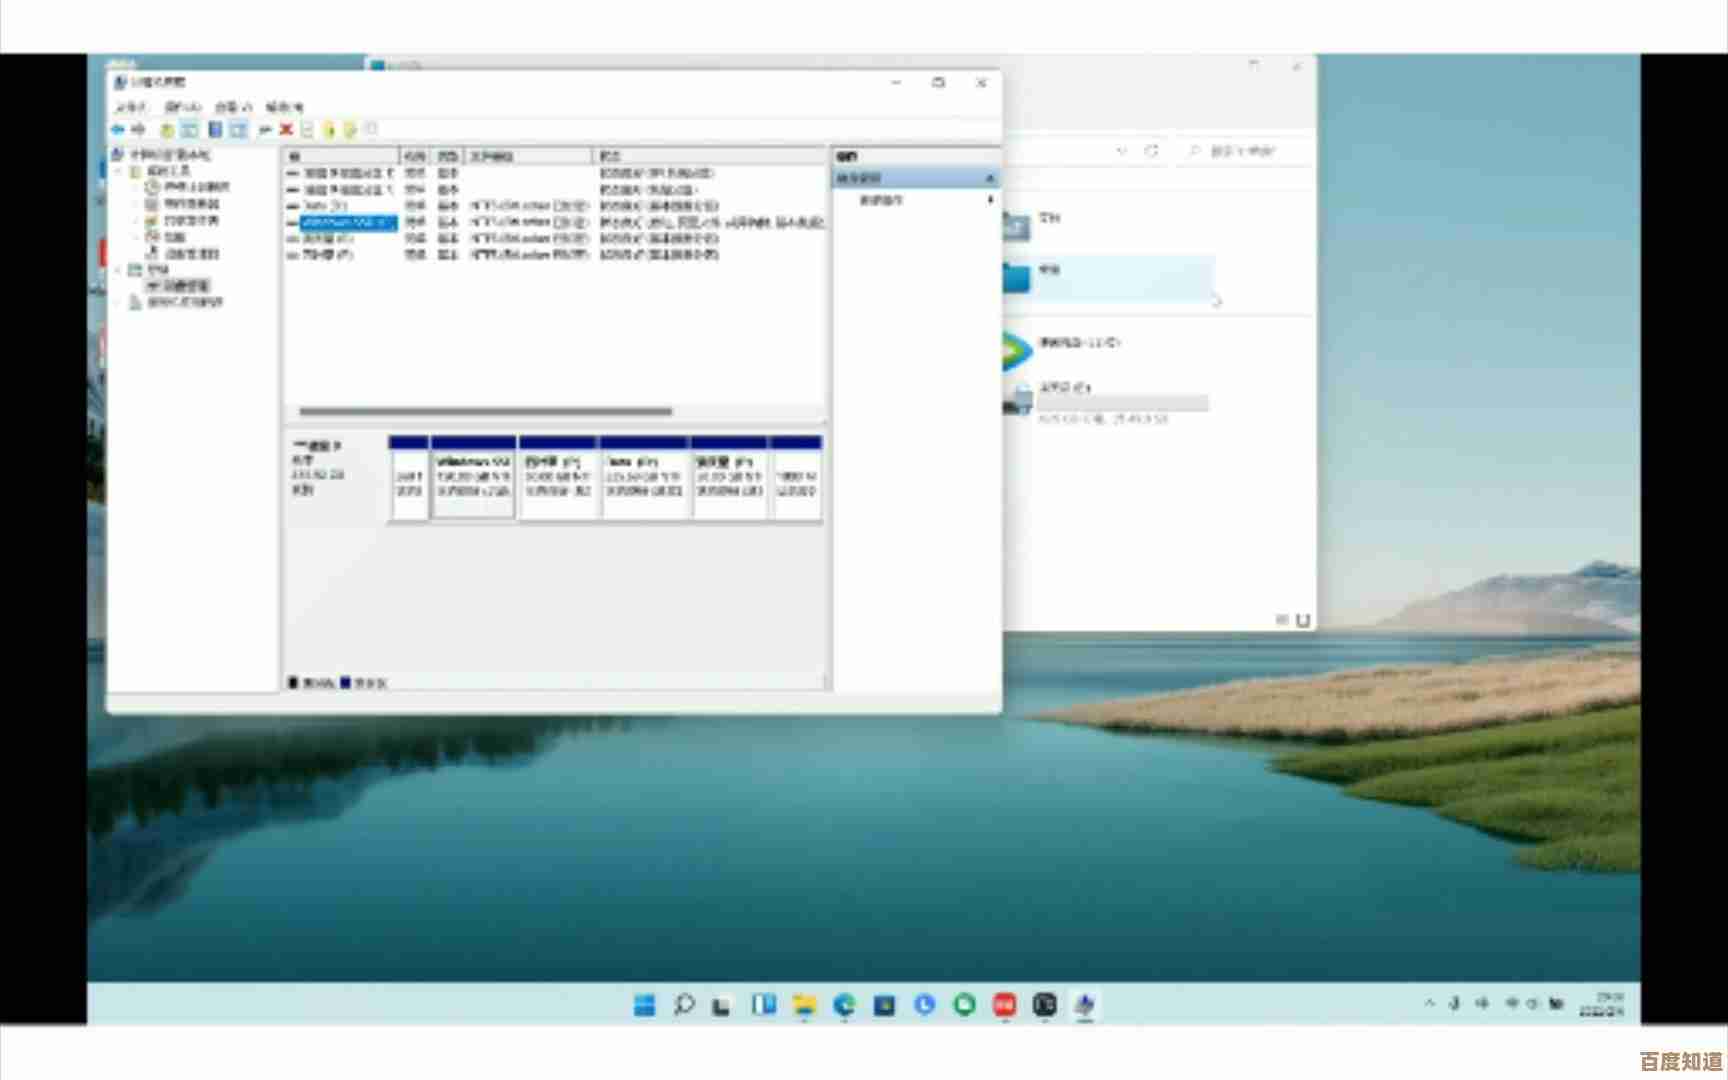Collapse the 系统工具 tree node
This screenshot has height=1080, width=1728.
pos(117,170)
